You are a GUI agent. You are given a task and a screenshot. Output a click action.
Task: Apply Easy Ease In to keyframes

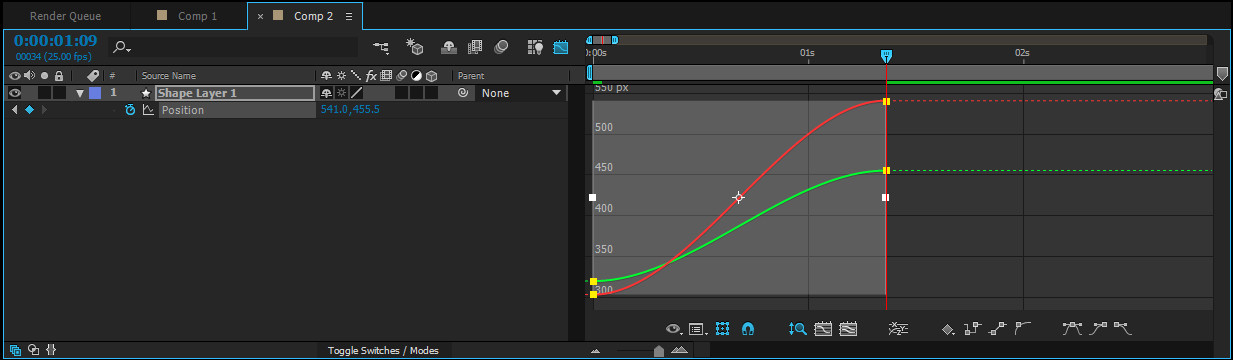point(1099,328)
